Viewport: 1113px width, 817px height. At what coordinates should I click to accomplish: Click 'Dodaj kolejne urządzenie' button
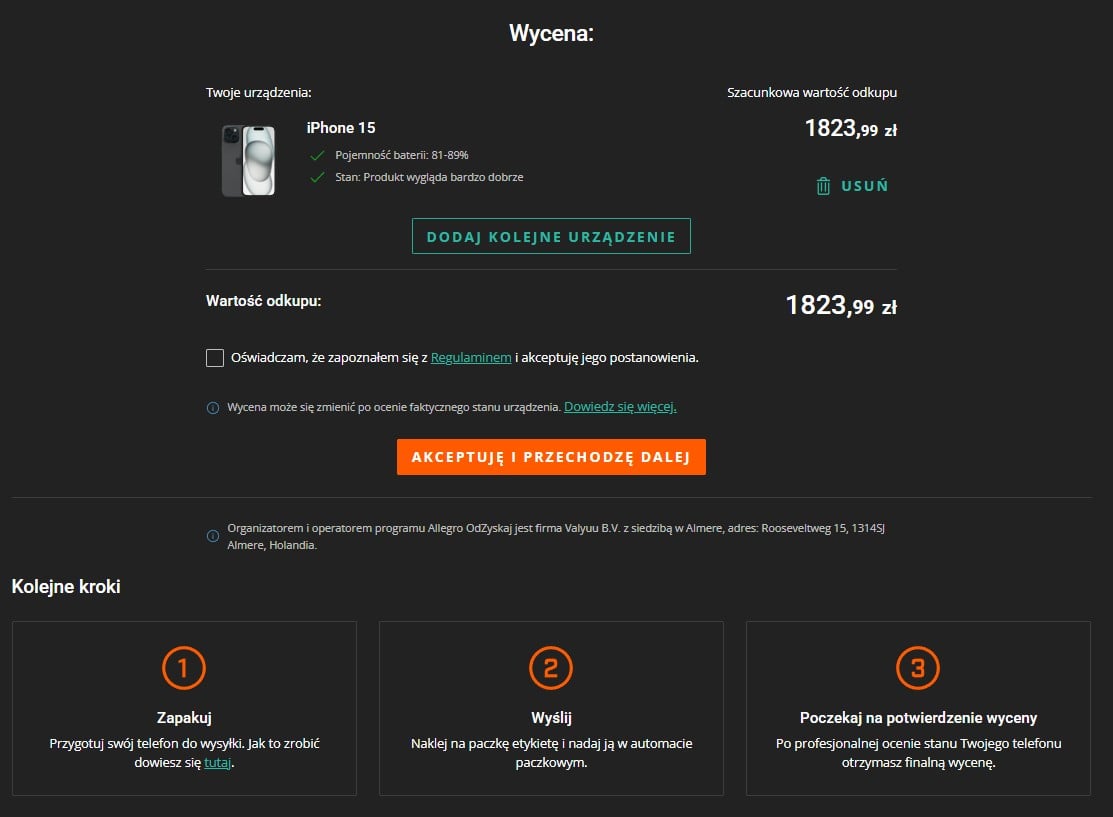click(551, 237)
